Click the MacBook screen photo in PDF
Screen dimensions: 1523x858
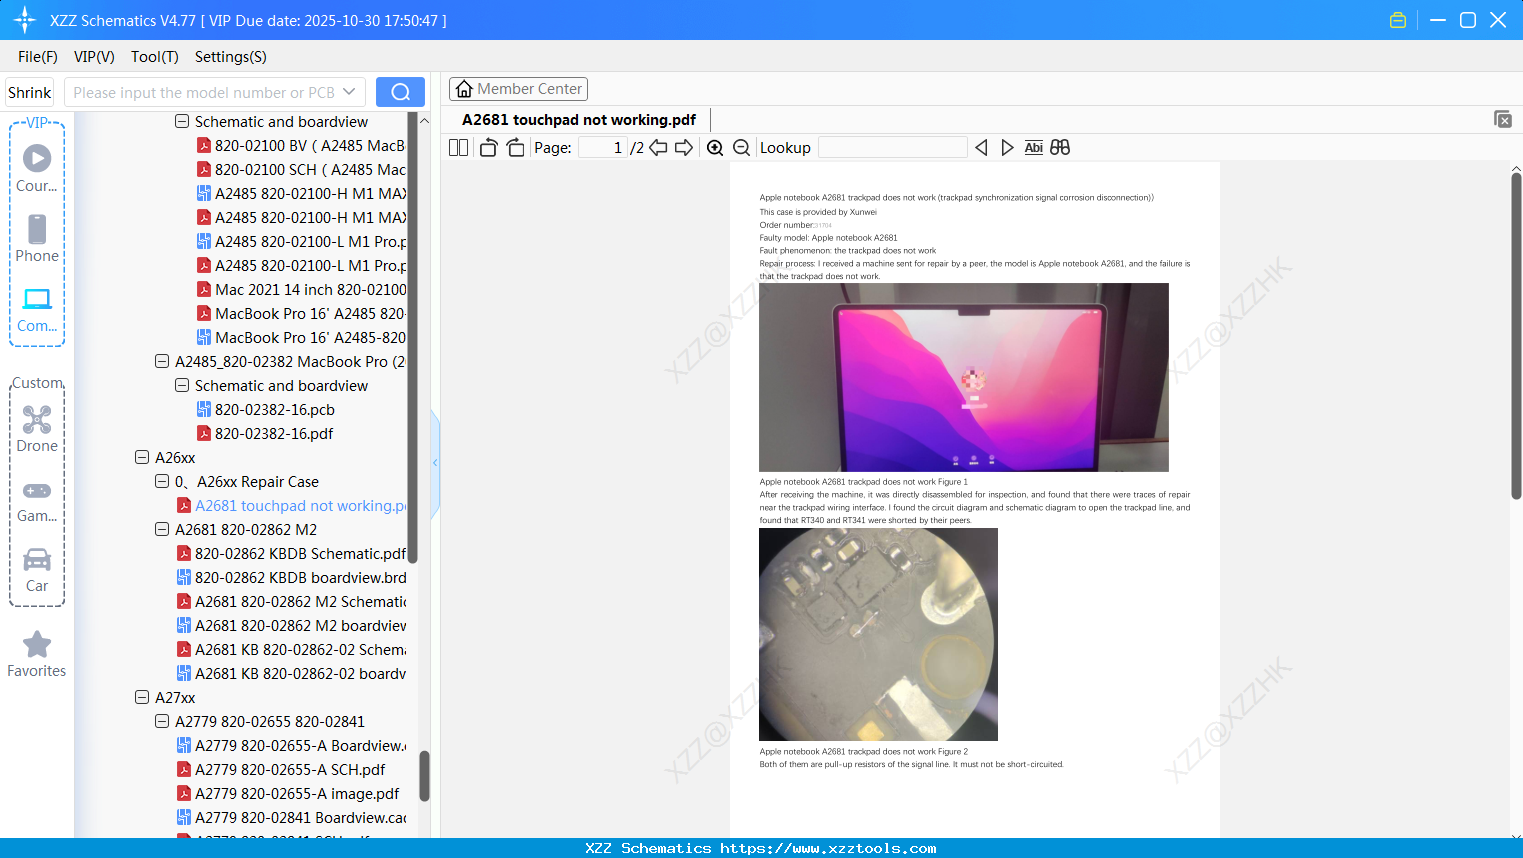point(964,377)
